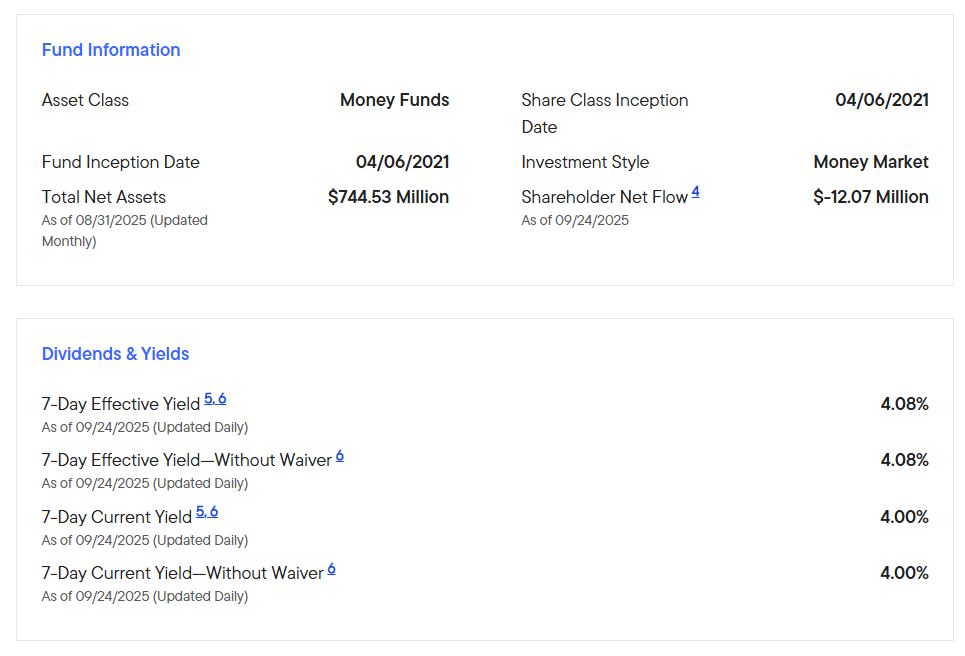Click footnote 6 next to 7-Day Current Yield

click(214, 512)
